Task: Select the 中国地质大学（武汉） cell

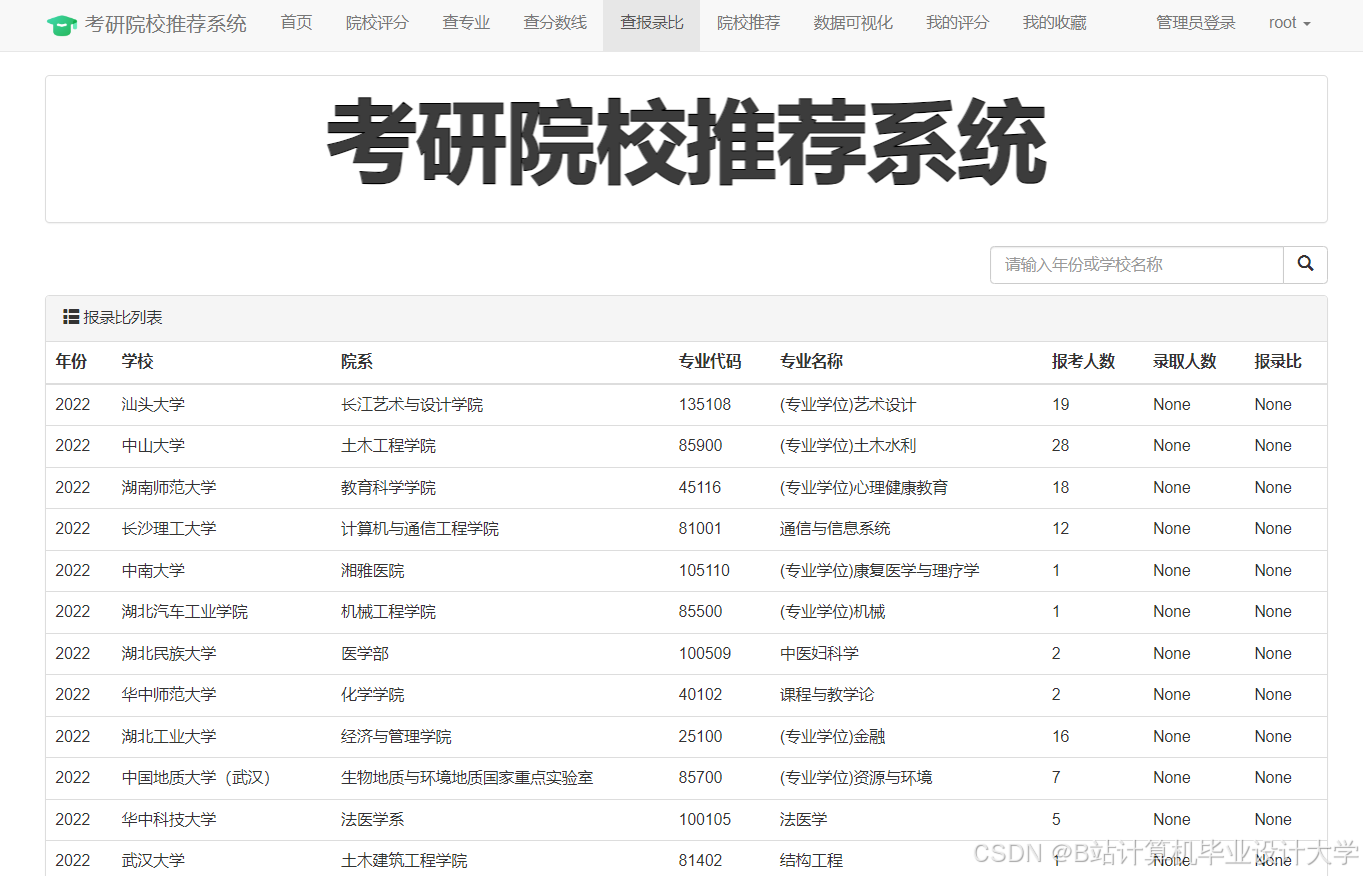Action: pyautogui.click(x=196, y=778)
